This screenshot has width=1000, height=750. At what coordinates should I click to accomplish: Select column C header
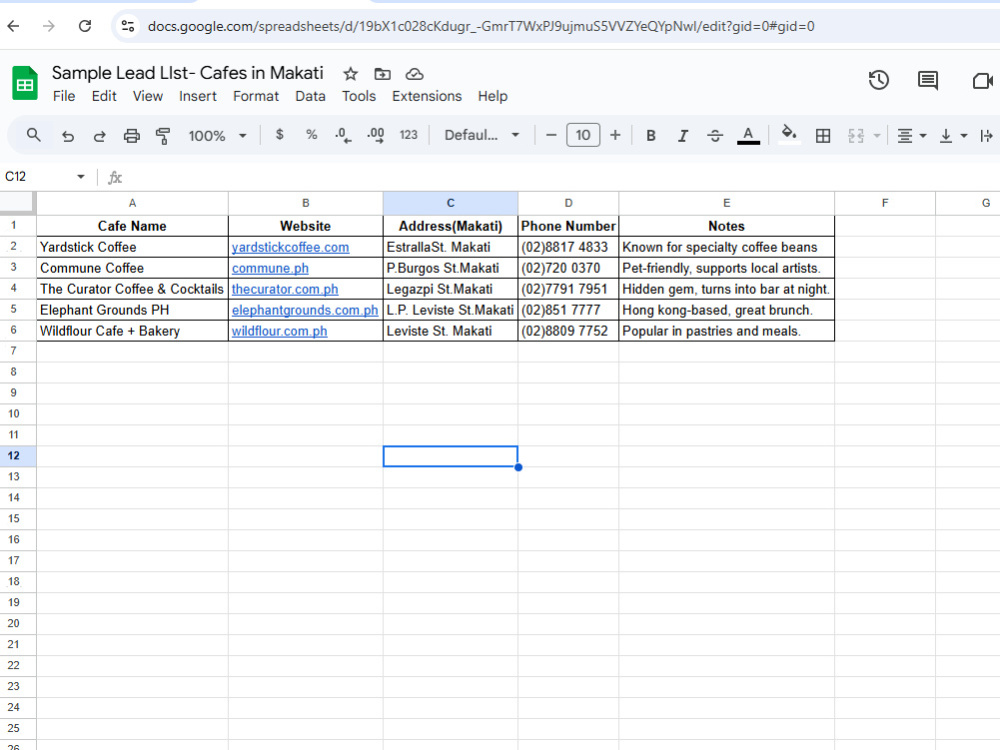(x=450, y=203)
